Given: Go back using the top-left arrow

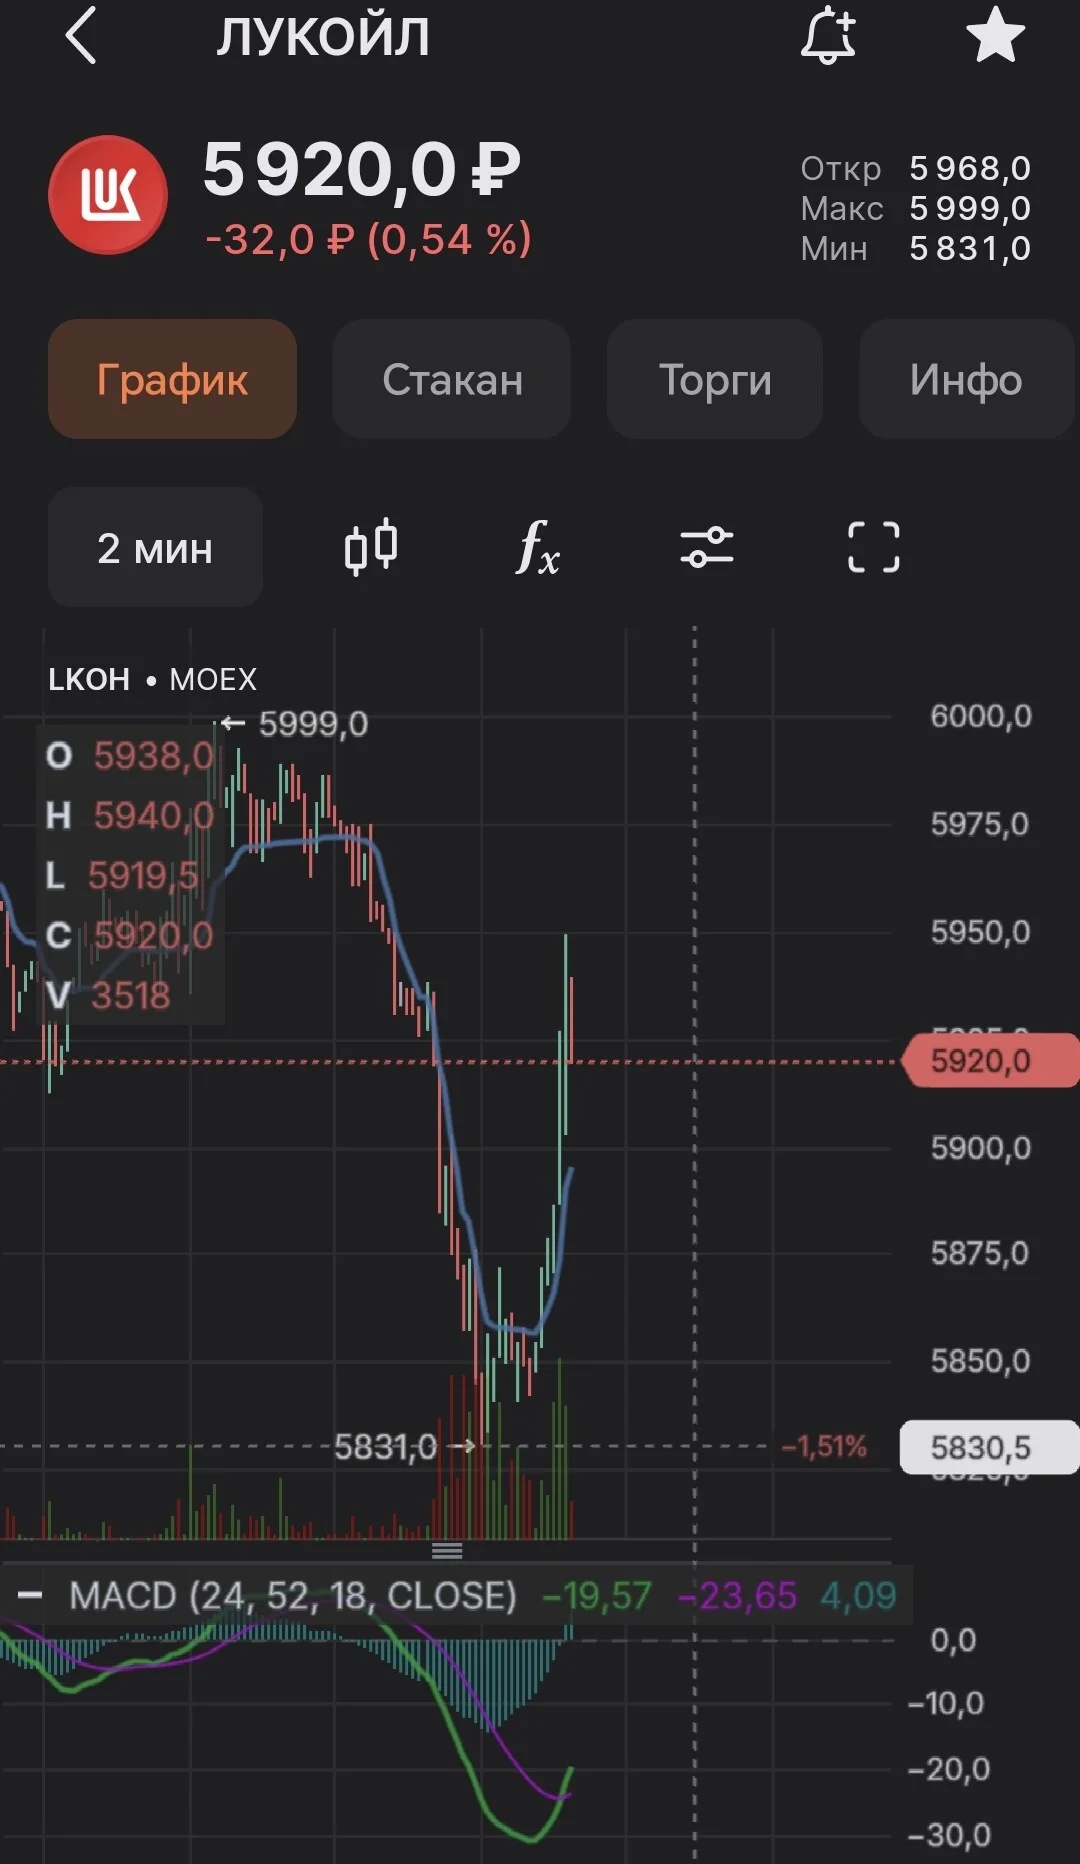Looking at the screenshot, I should point(81,36).
